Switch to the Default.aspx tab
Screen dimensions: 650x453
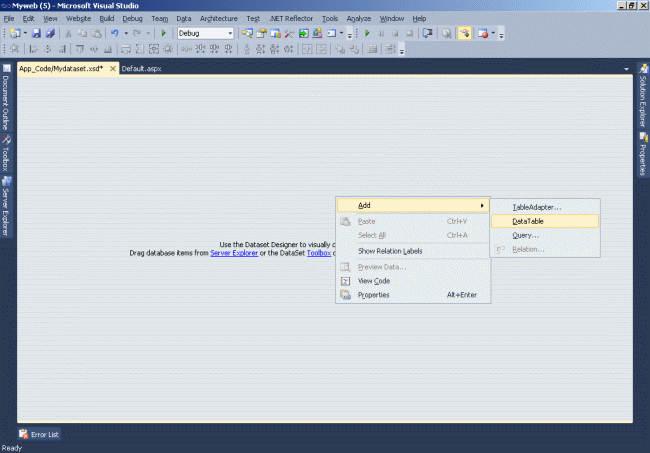[141, 69]
